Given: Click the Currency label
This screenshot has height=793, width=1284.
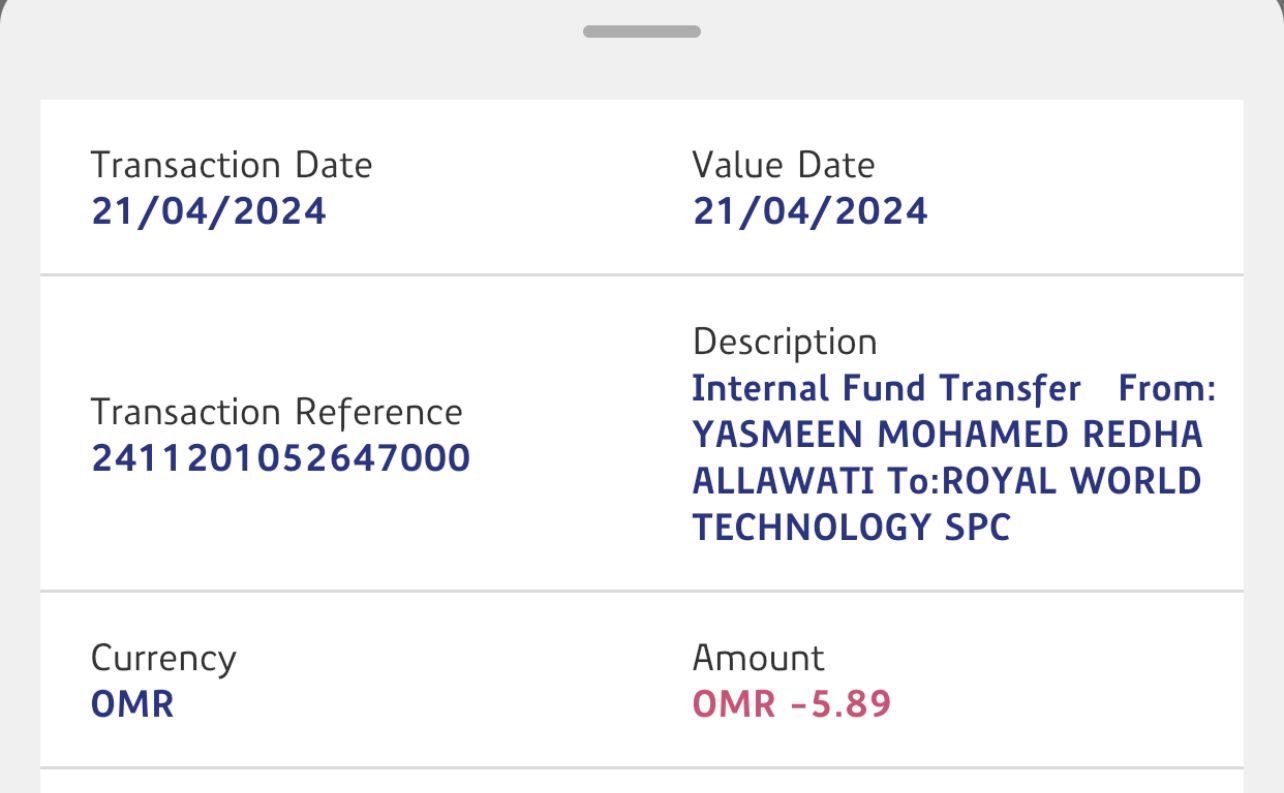Looking at the screenshot, I should (163, 658).
